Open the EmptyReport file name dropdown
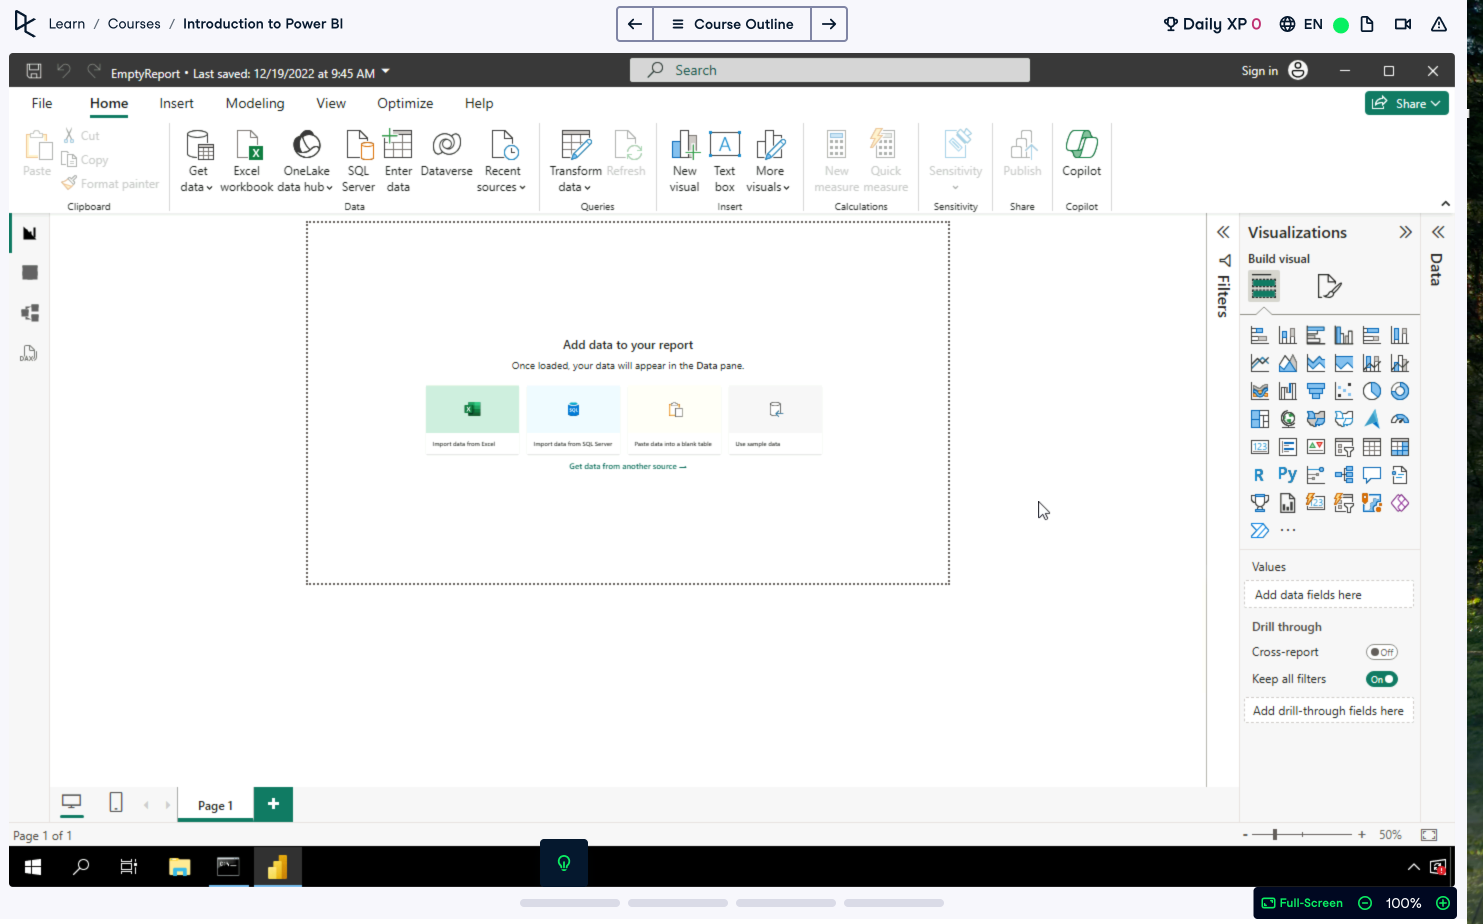 [386, 71]
